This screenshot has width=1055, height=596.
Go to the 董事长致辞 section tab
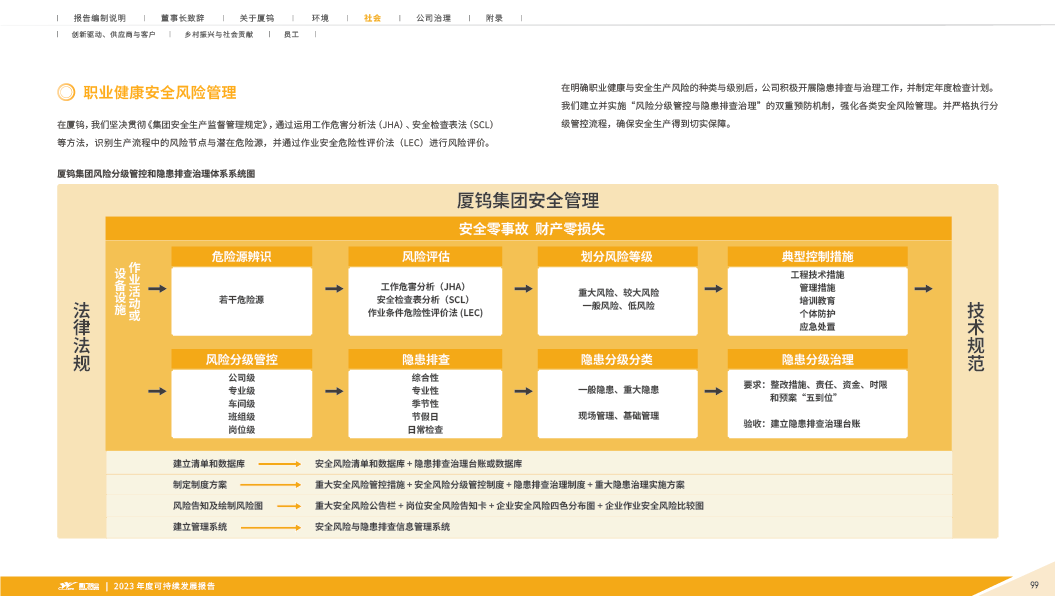182,18
